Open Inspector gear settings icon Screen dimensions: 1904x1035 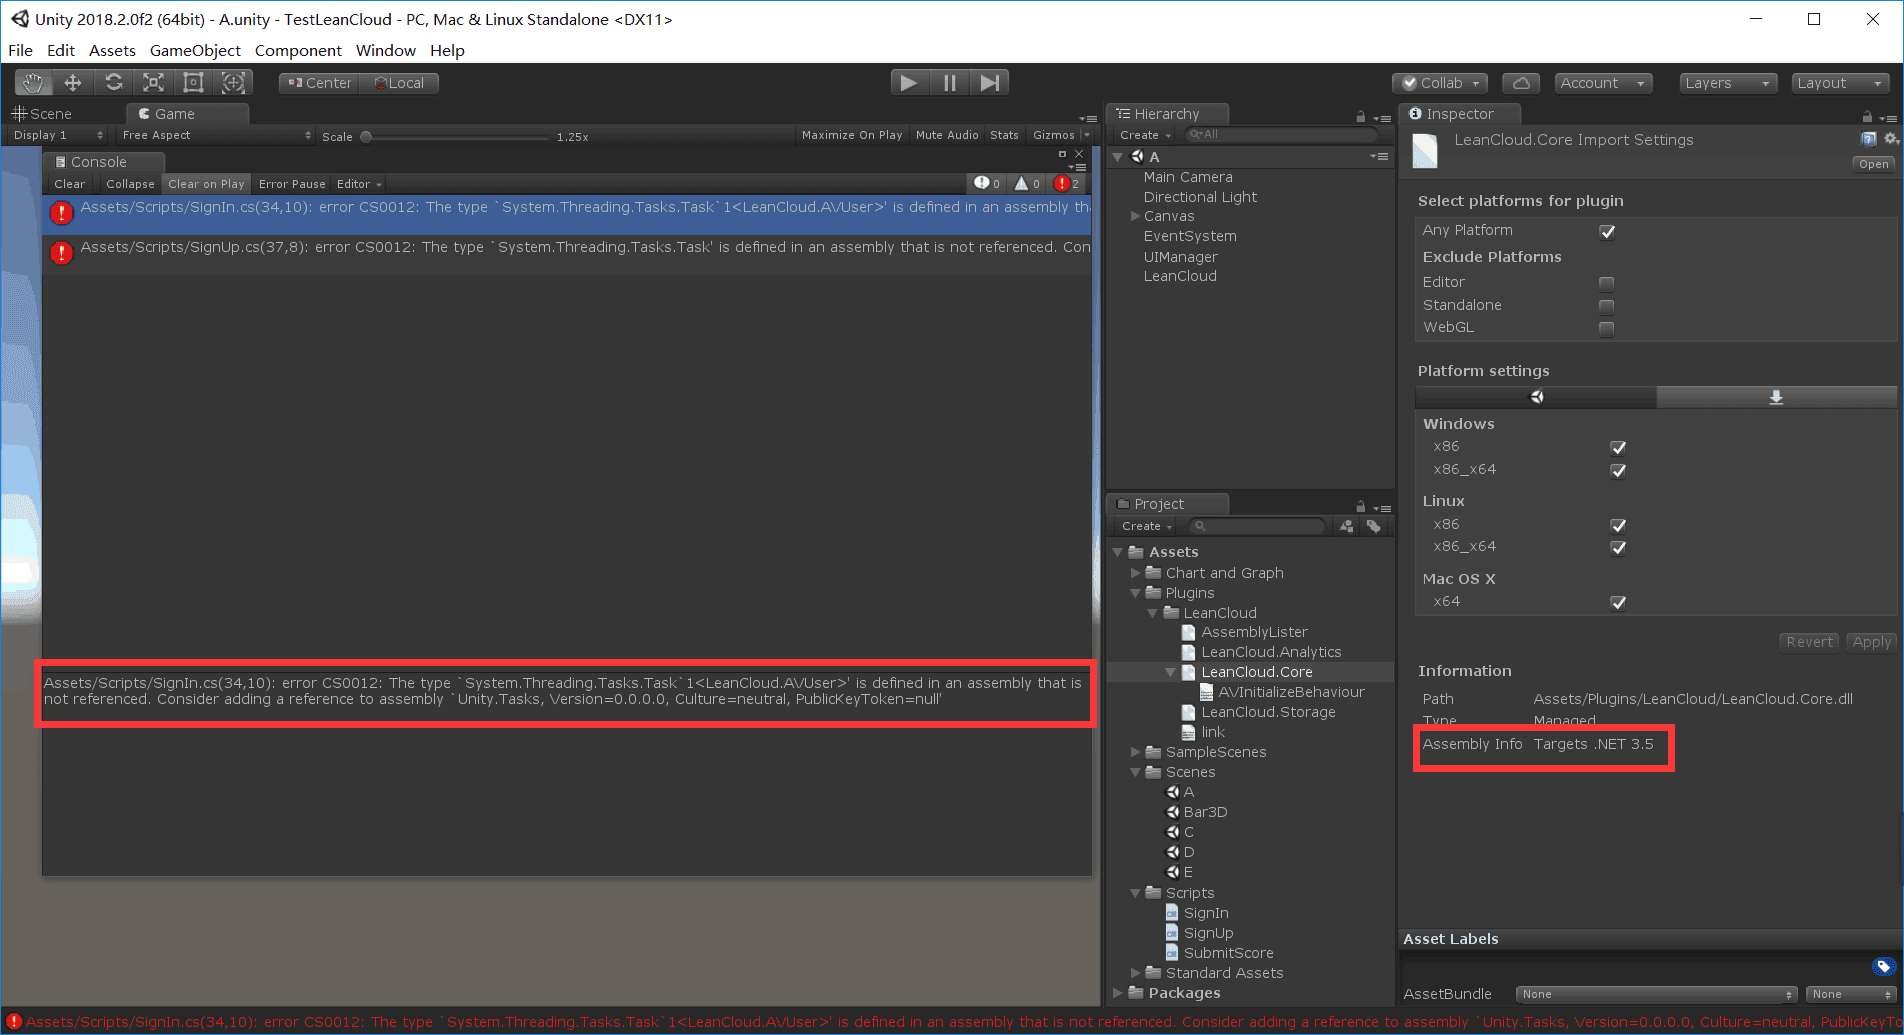[1890, 140]
